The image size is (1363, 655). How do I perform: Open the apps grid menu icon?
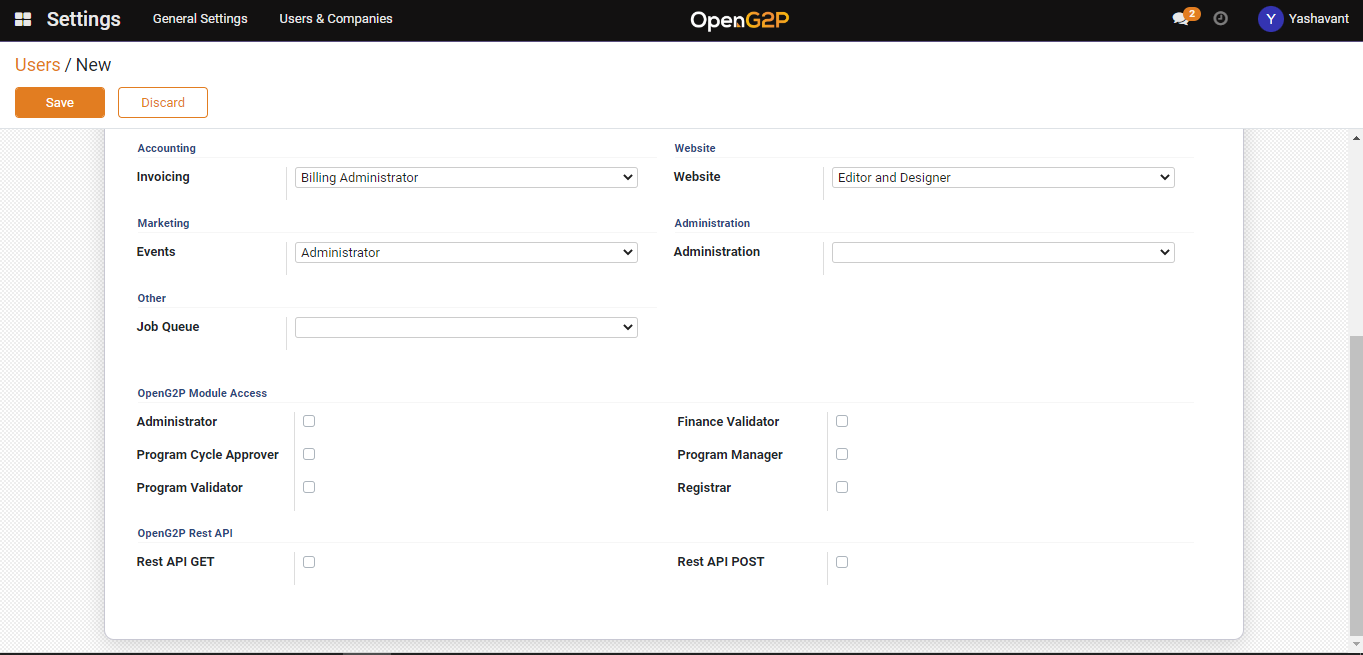click(23, 19)
